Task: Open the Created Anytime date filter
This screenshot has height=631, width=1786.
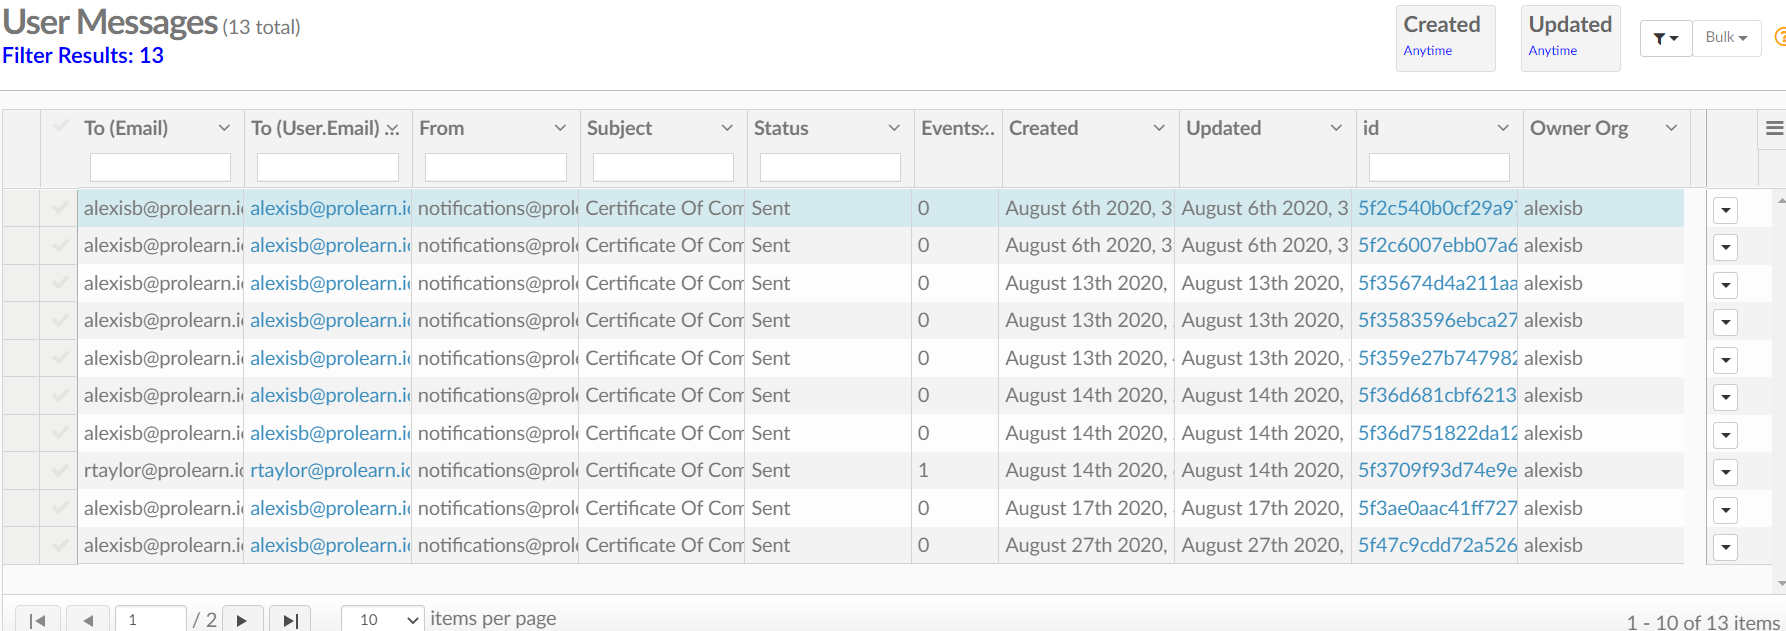Action: [1445, 38]
